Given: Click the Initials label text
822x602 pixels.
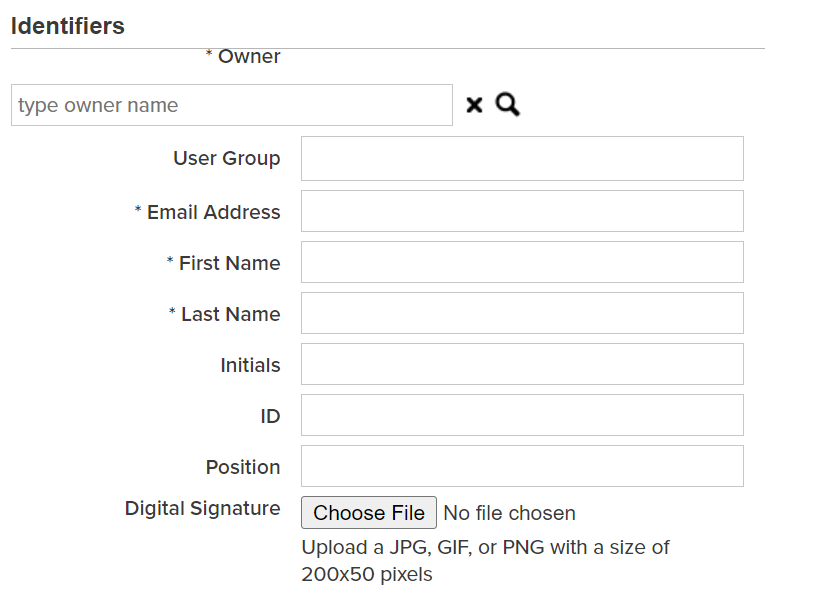Looking at the screenshot, I should 250,365.
